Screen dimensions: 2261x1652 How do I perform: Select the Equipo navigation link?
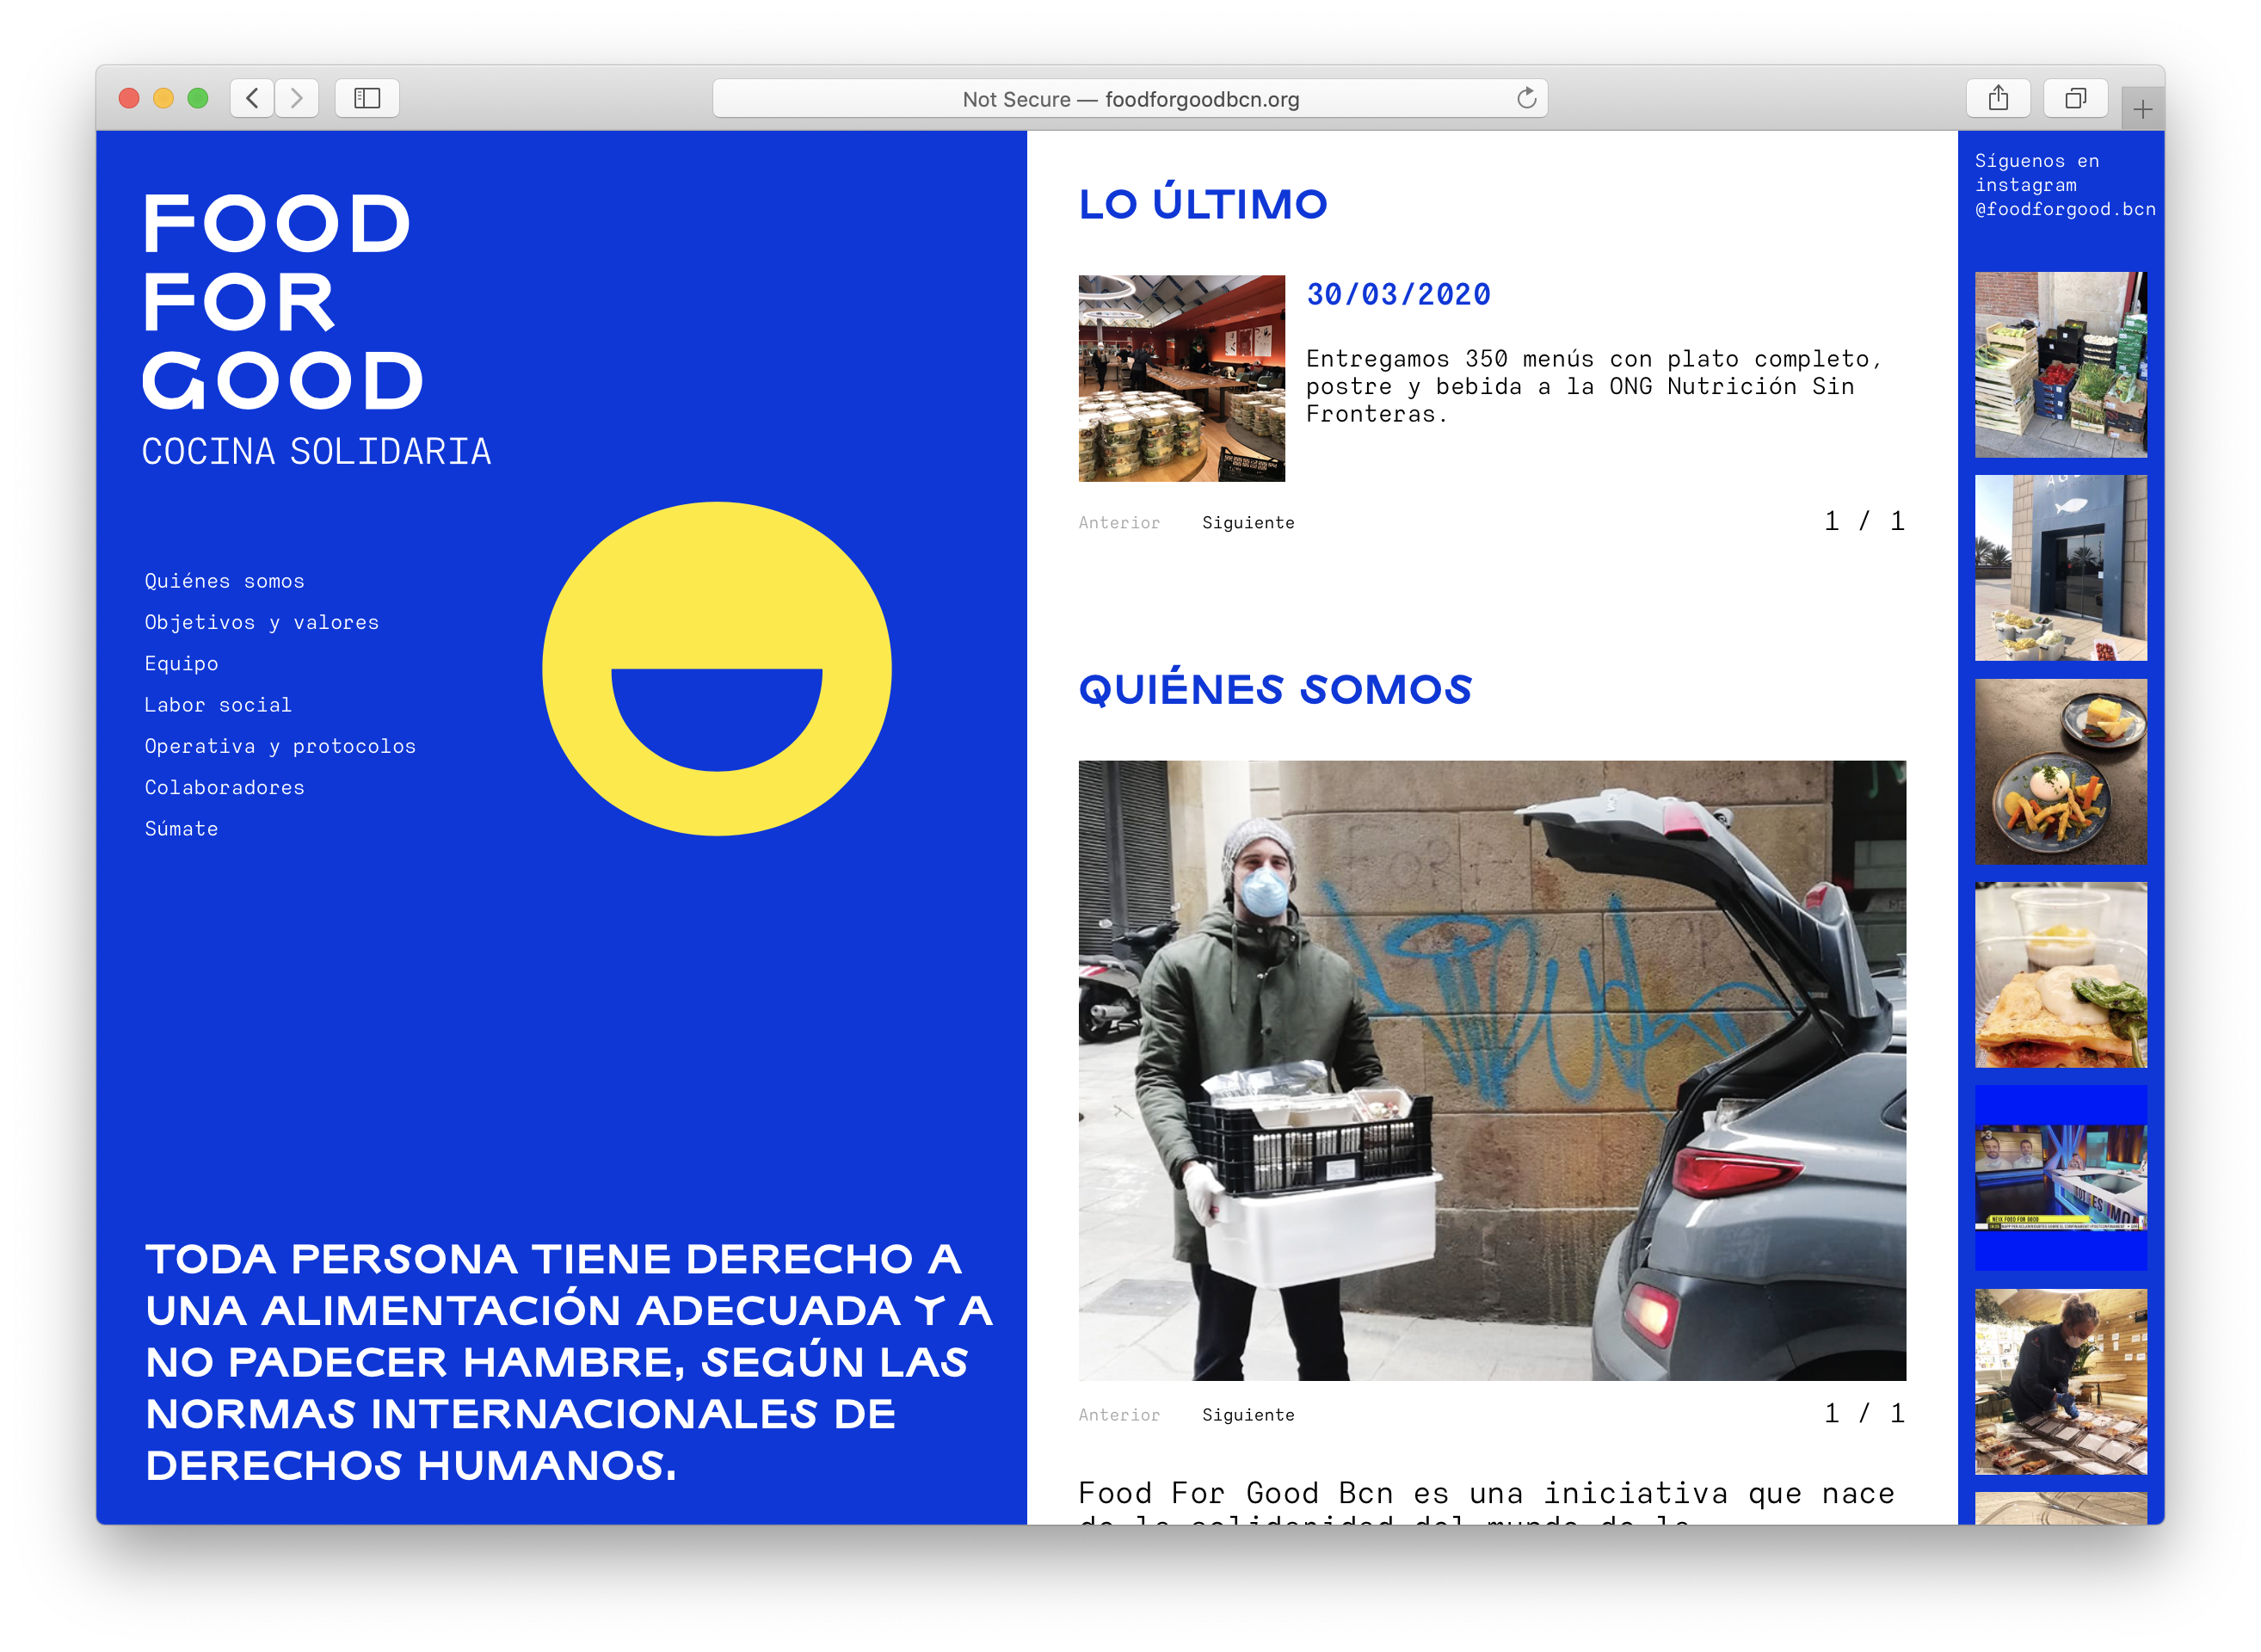pos(181,664)
